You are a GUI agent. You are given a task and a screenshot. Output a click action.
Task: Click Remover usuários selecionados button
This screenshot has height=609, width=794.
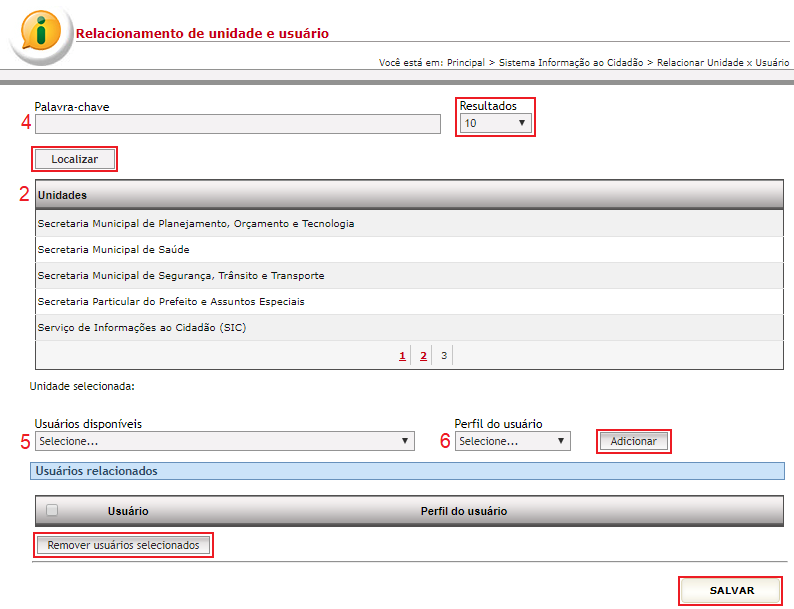(124, 545)
